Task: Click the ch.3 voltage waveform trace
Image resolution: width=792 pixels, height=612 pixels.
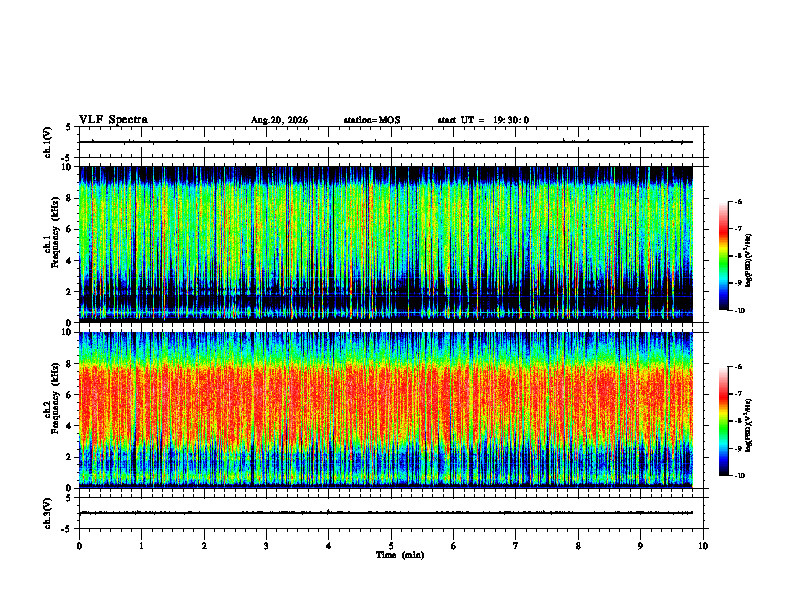Action: (386, 513)
